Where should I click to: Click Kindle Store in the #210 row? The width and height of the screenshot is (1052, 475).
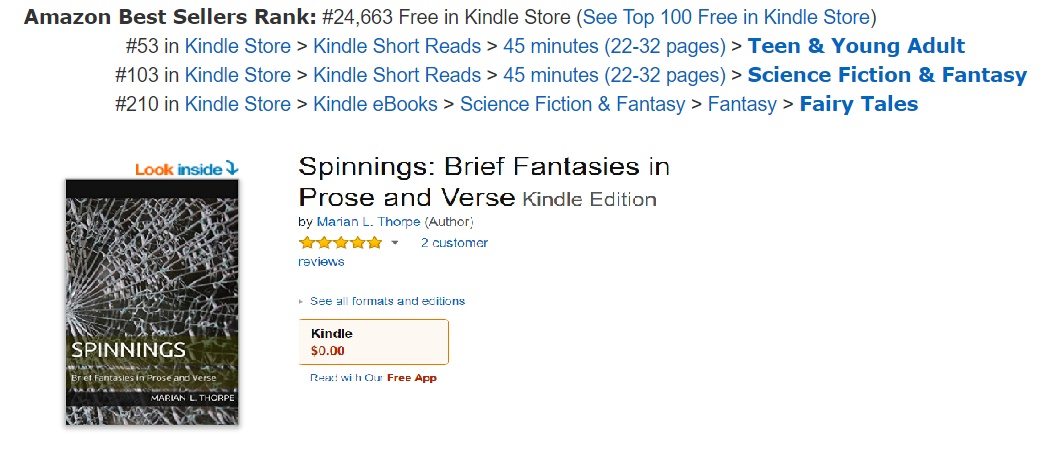238,104
